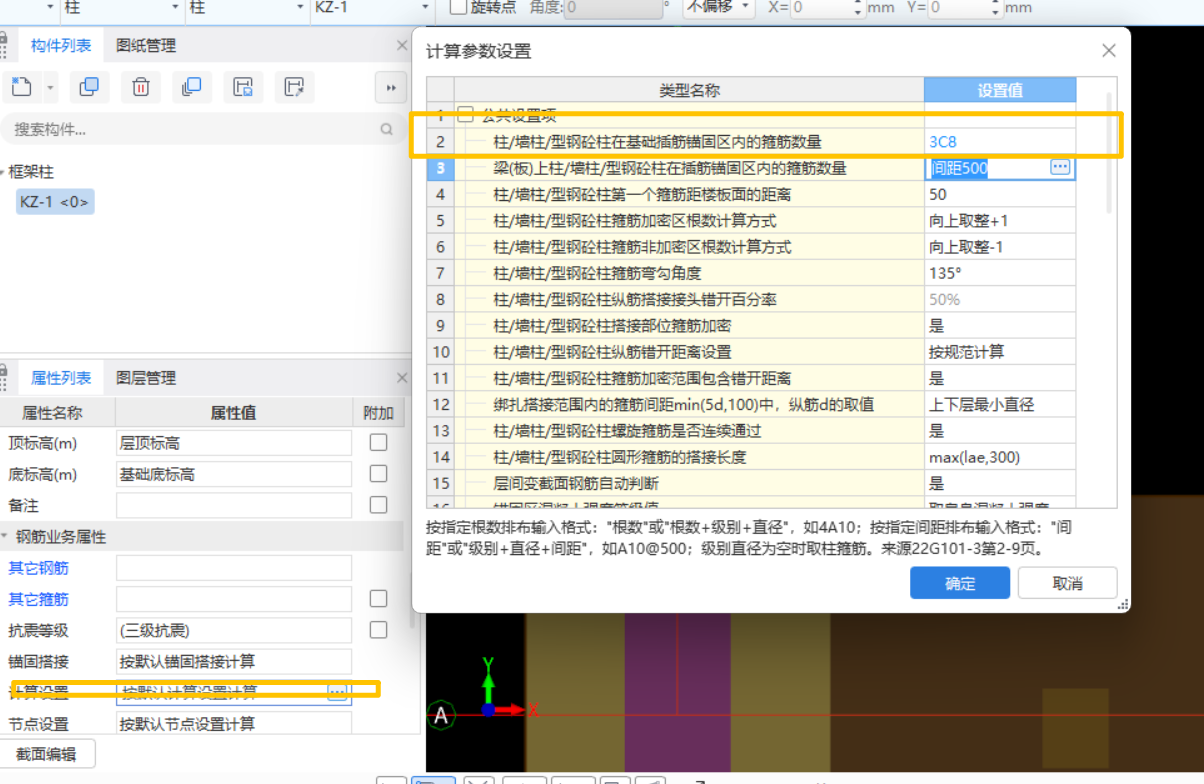Image resolution: width=1204 pixels, height=784 pixels.
Task: Expand more toolbar items with double-arrow button
Action: [391, 88]
